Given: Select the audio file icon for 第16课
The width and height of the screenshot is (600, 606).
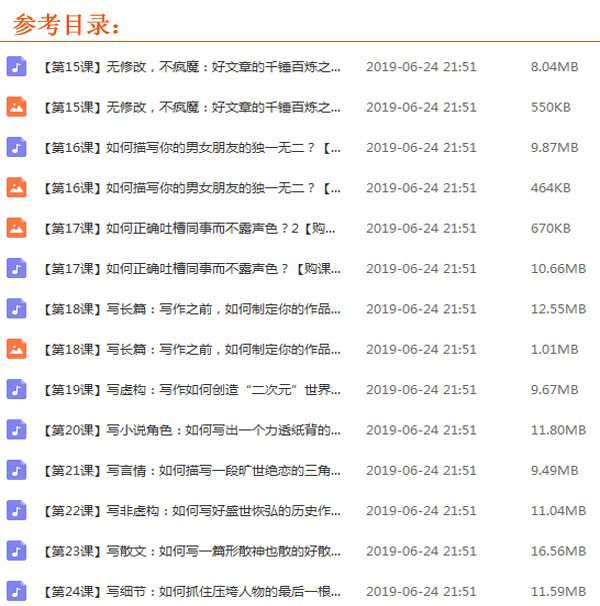Looking at the screenshot, I should [16, 147].
